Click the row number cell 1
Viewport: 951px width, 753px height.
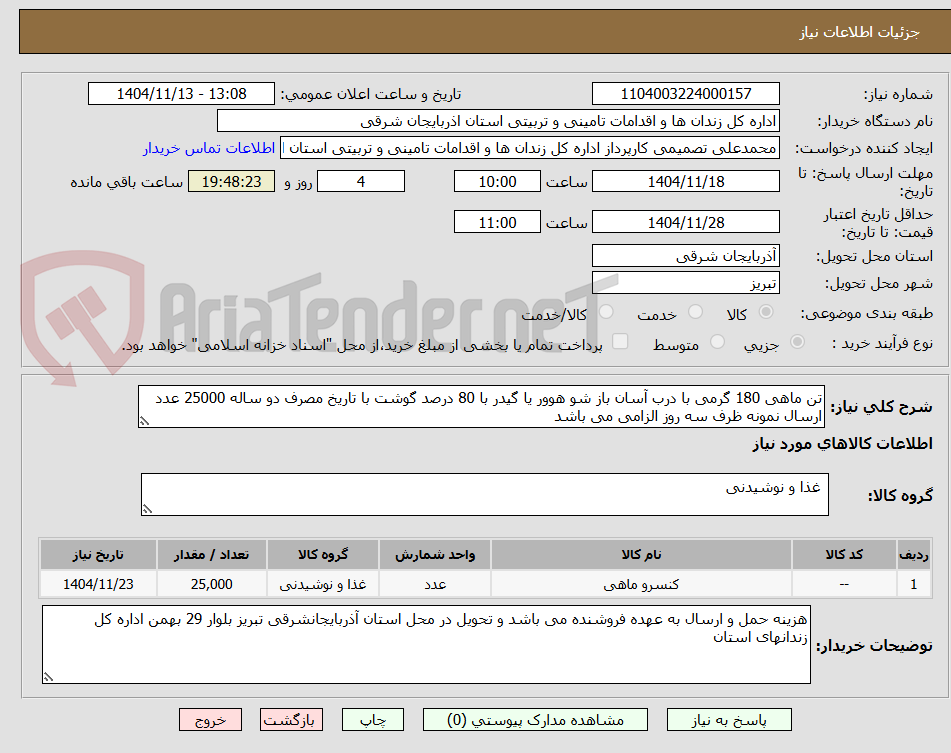(x=913, y=584)
